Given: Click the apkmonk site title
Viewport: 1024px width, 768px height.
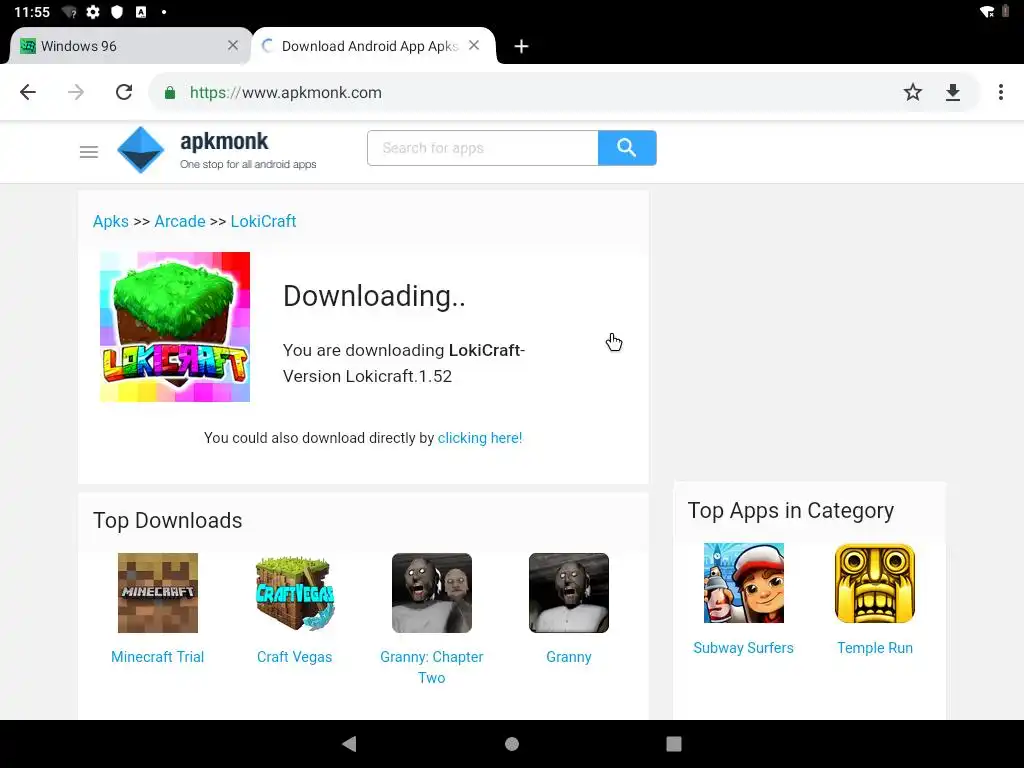Looking at the screenshot, I should (x=224, y=141).
